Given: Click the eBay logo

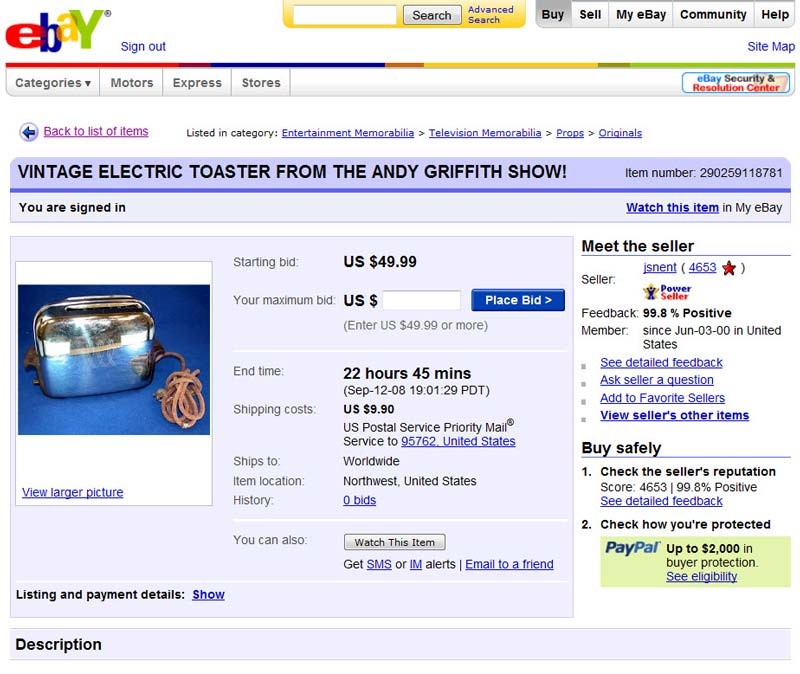Looking at the screenshot, I should (56, 28).
